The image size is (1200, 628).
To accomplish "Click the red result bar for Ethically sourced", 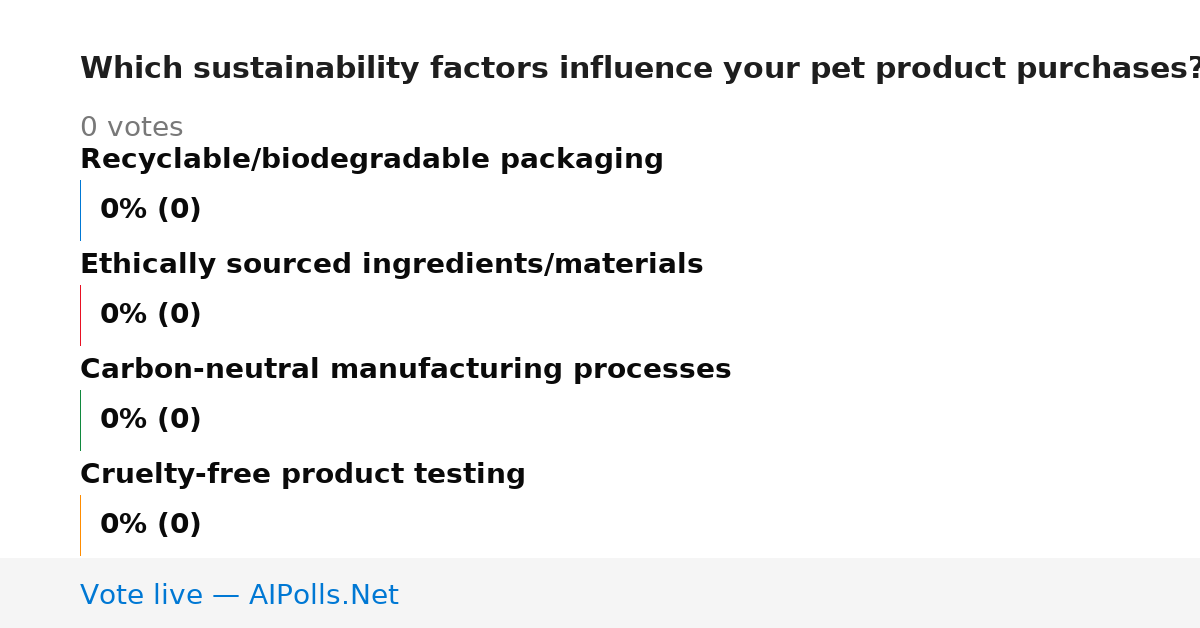I will click(80, 315).
